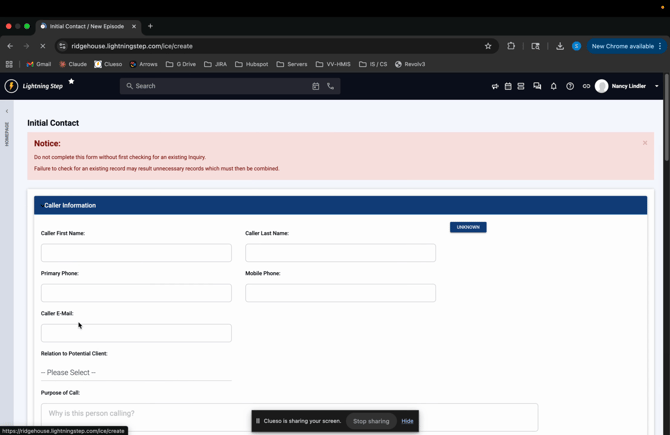Open Relation to Potential Client dropdown
This screenshot has width=670, height=435.
136,373
